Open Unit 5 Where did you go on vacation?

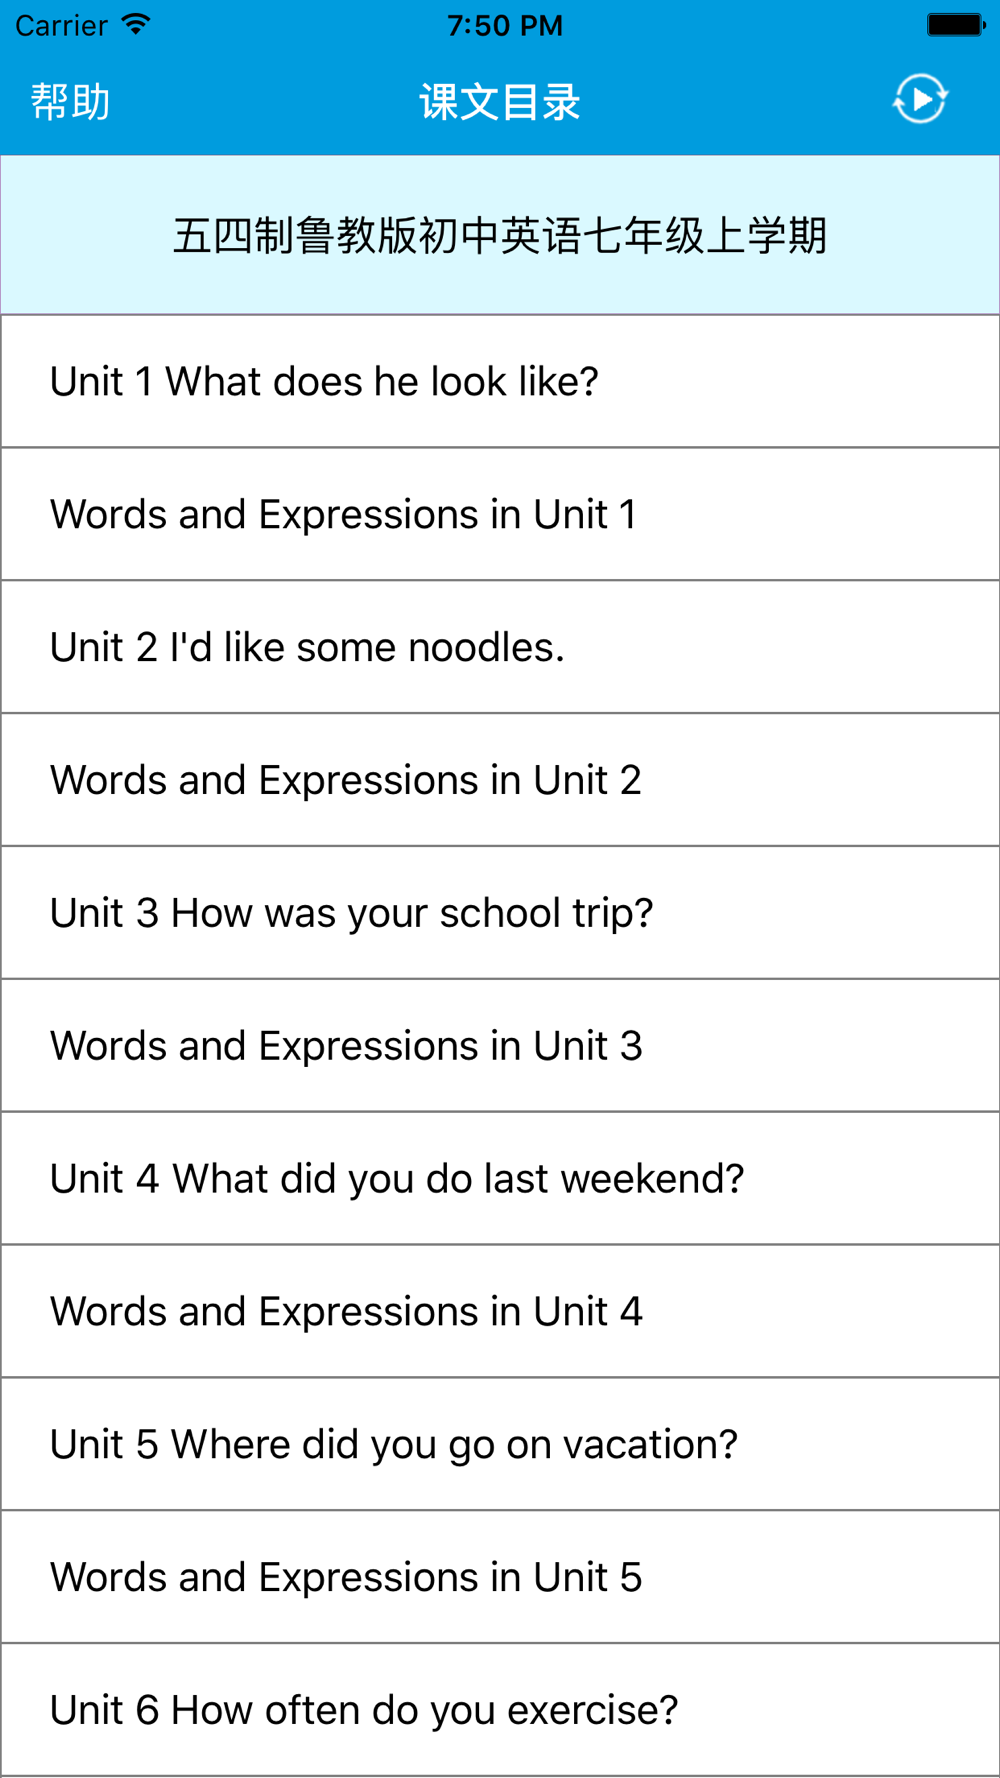point(500,1445)
